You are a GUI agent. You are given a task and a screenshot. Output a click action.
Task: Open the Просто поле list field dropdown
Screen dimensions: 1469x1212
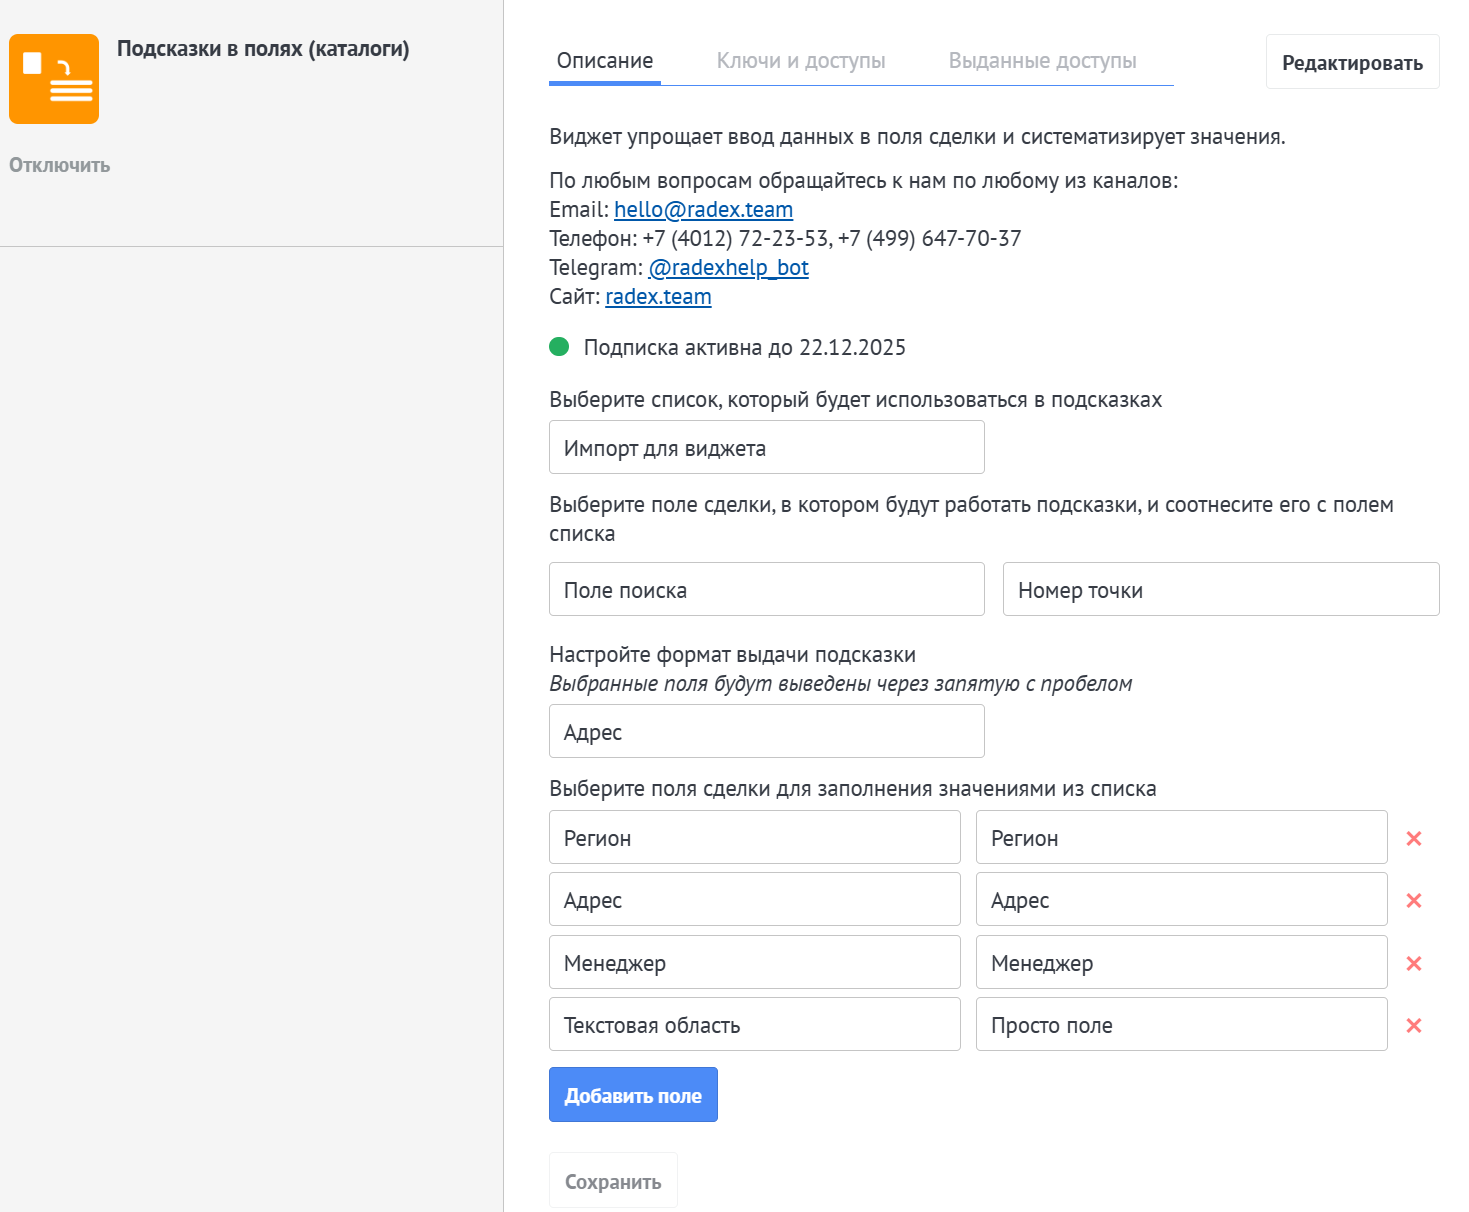[x=1181, y=1024]
